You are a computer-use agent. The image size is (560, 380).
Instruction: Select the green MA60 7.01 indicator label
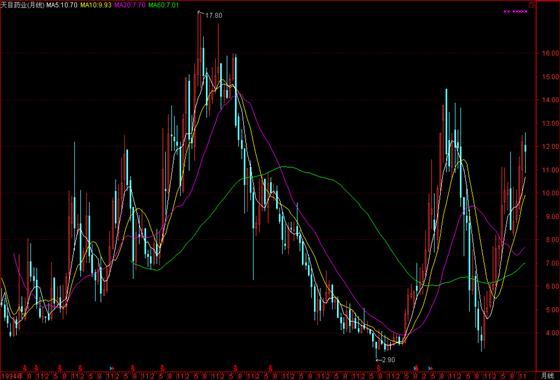click(164, 5)
